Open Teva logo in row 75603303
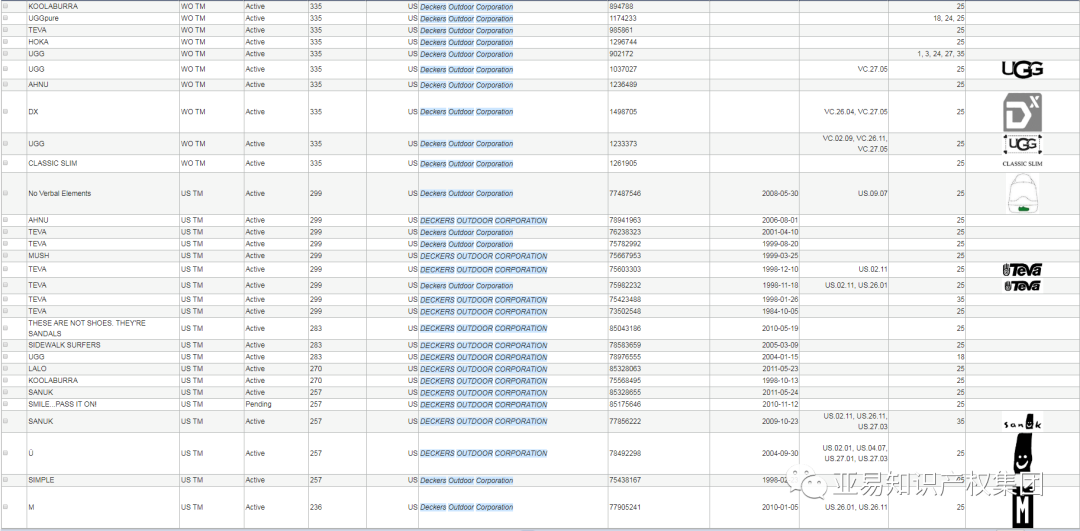The width and height of the screenshot is (1080, 531). (1022, 269)
